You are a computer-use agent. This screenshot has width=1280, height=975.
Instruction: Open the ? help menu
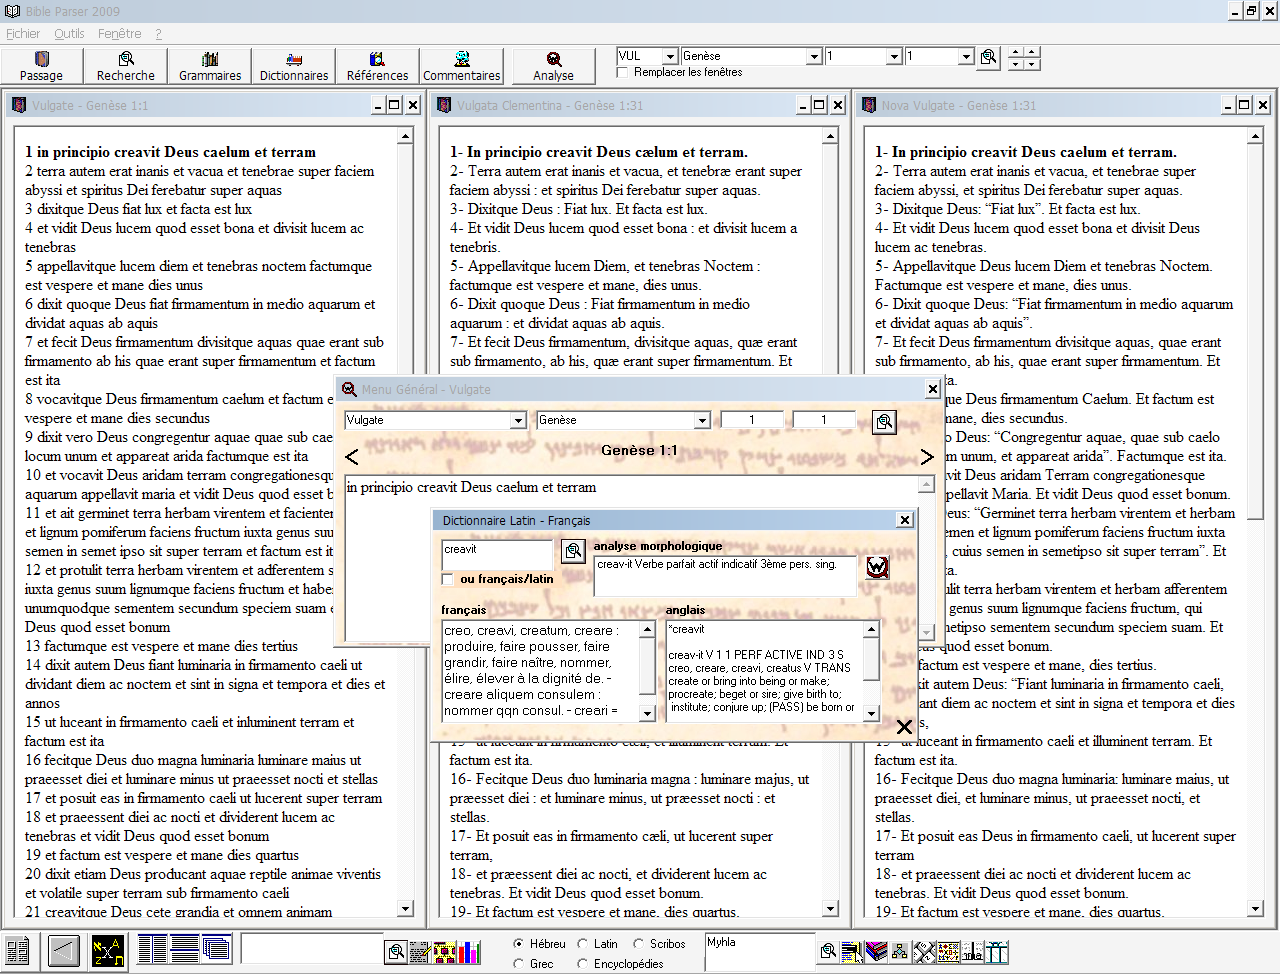(158, 34)
